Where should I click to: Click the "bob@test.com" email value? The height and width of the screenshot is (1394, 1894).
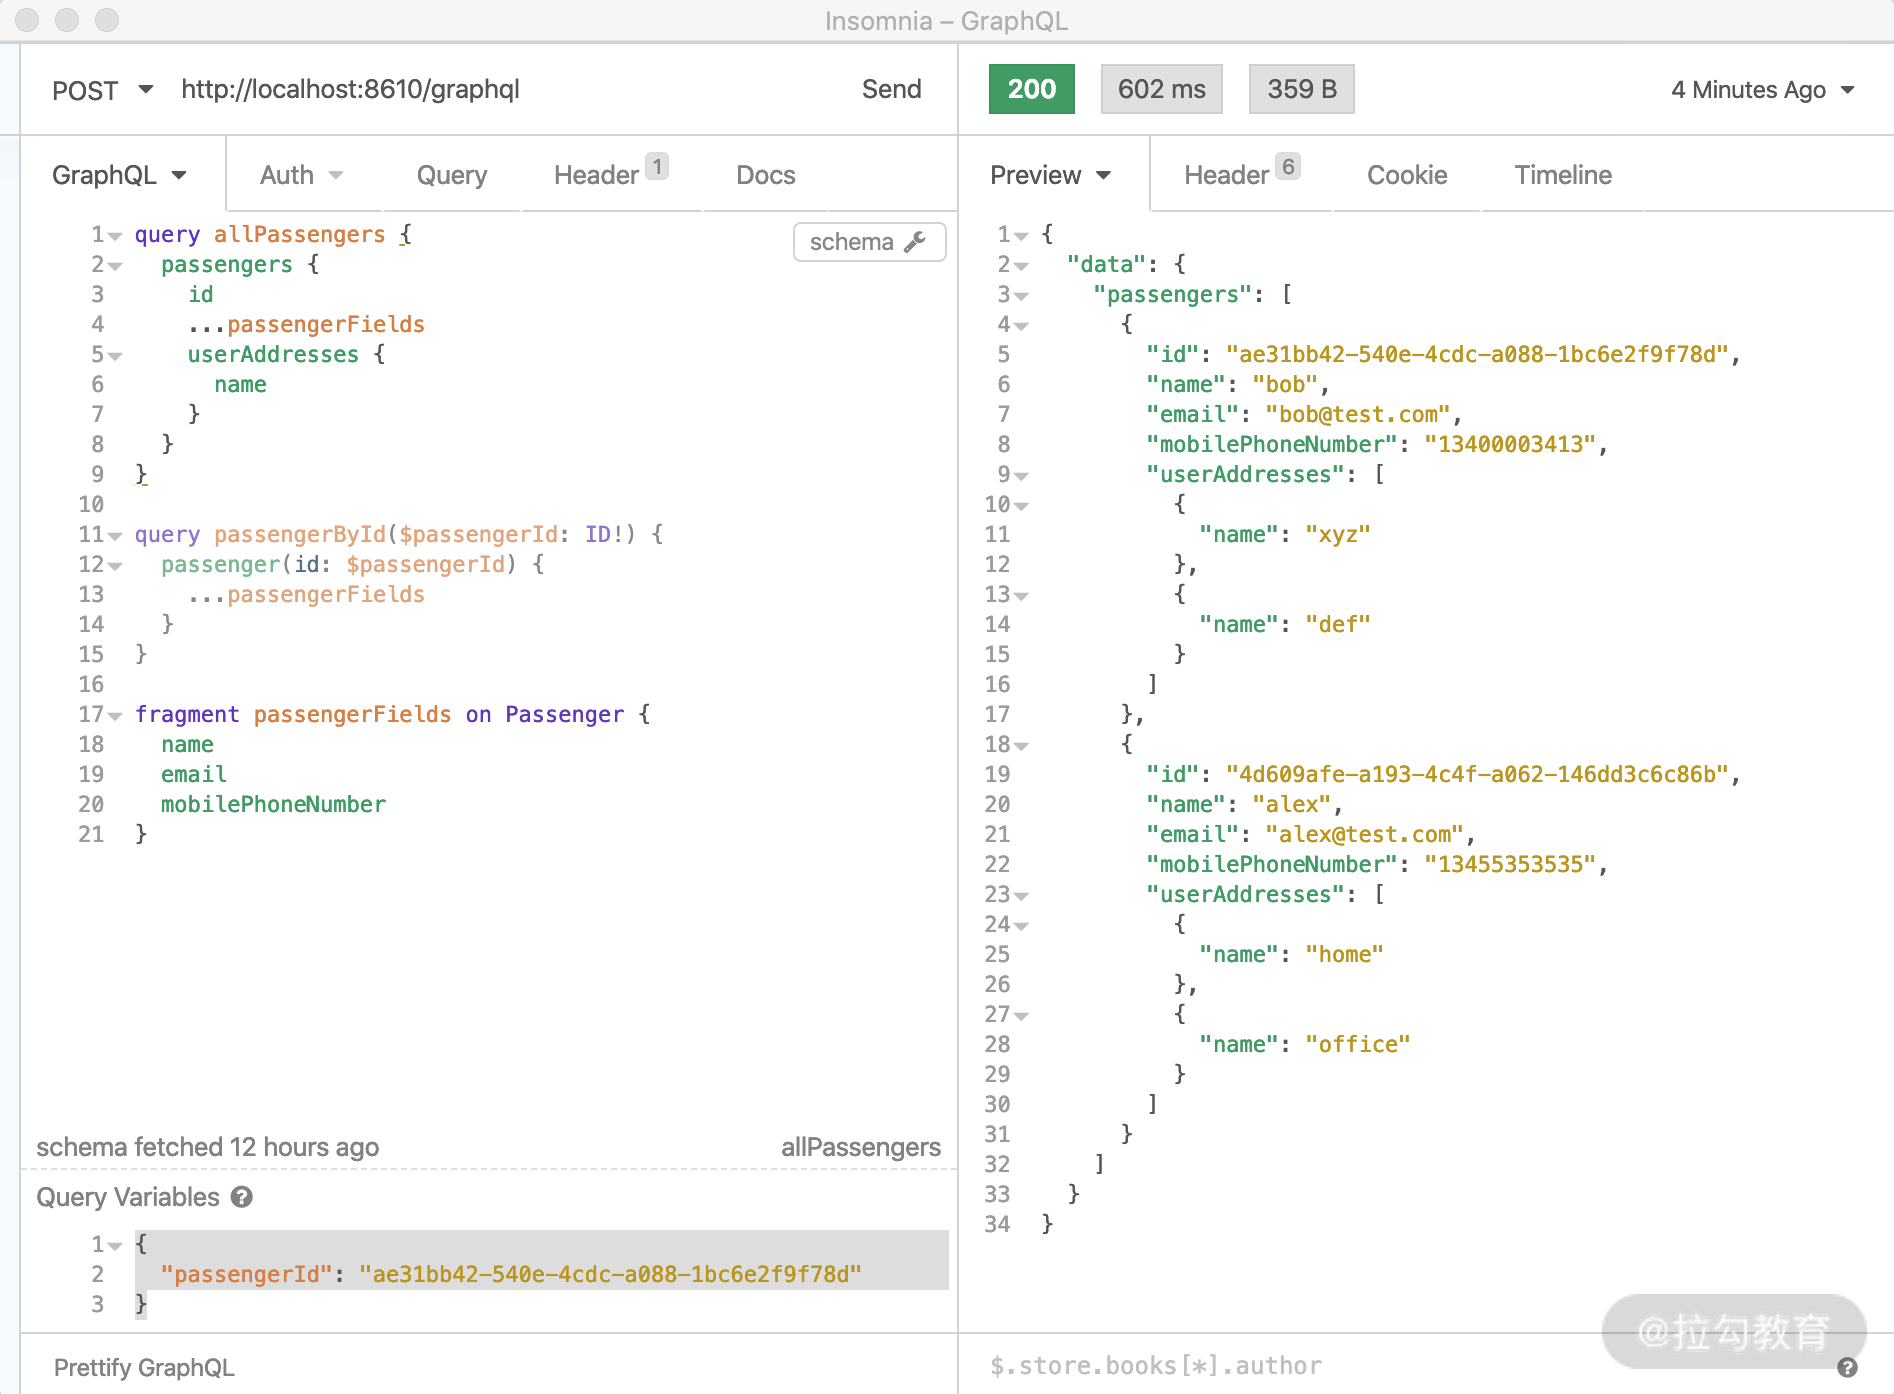(x=1357, y=414)
